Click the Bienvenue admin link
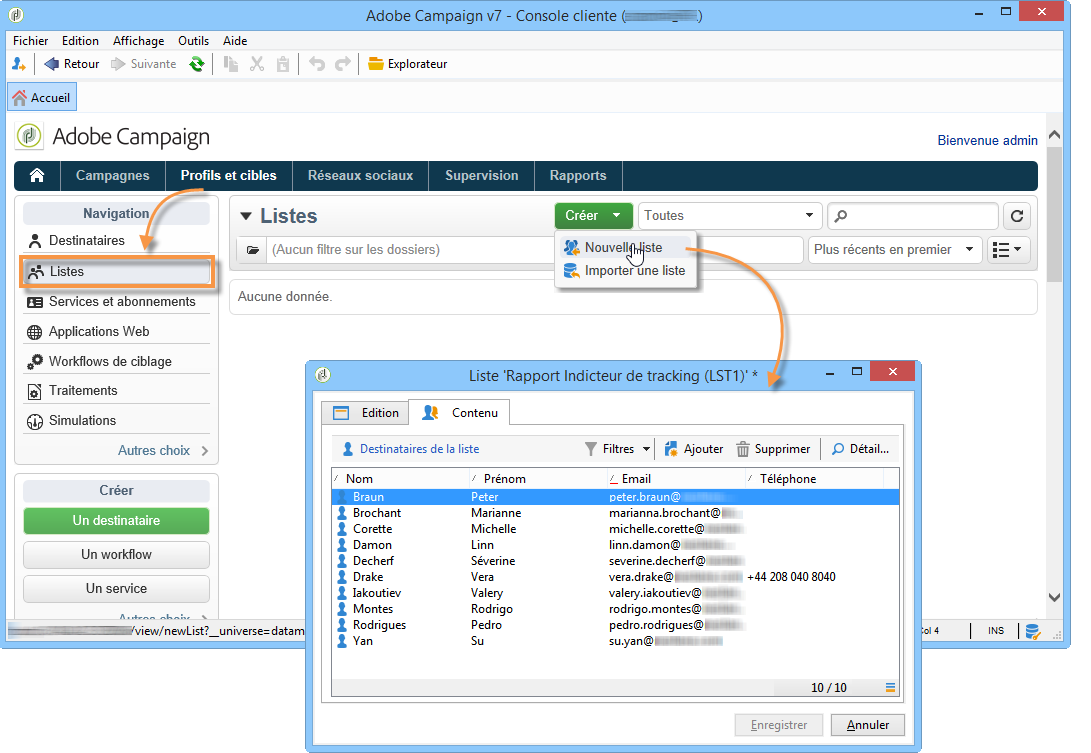This screenshot has width=1091, height=753. coord(987,141)
